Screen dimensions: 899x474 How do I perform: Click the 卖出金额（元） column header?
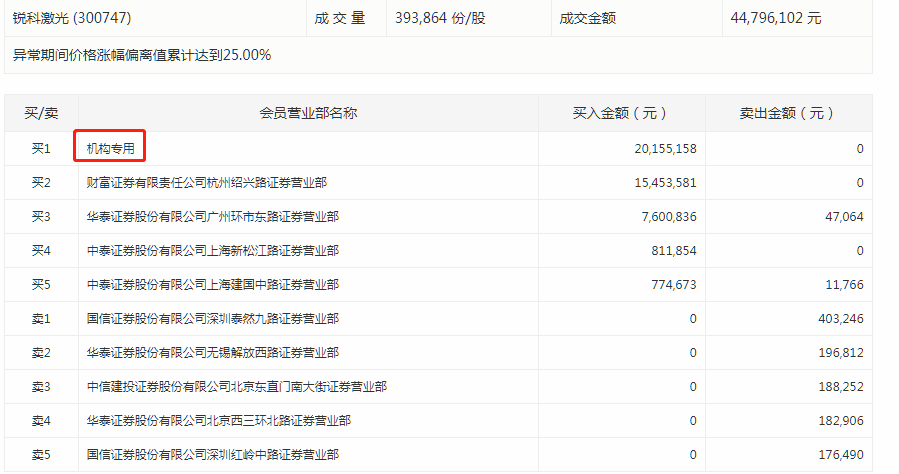pos(788,113)
